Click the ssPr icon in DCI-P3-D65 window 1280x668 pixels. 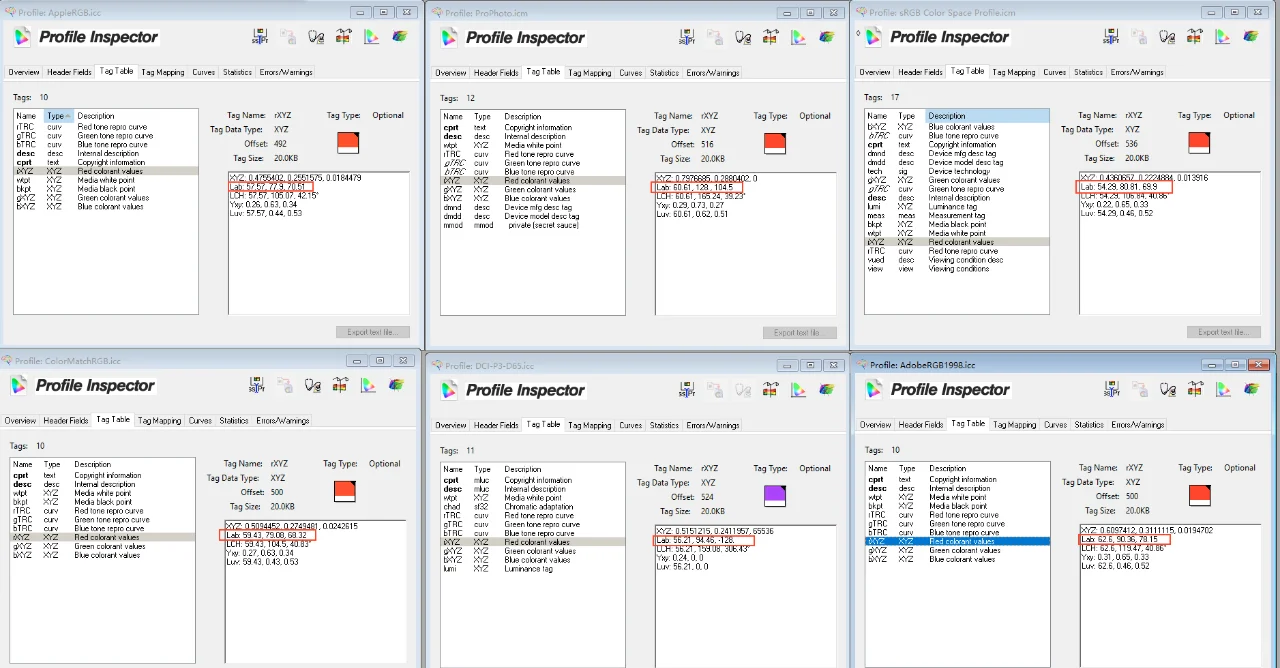pyautogui.click(x=686, y=390)
